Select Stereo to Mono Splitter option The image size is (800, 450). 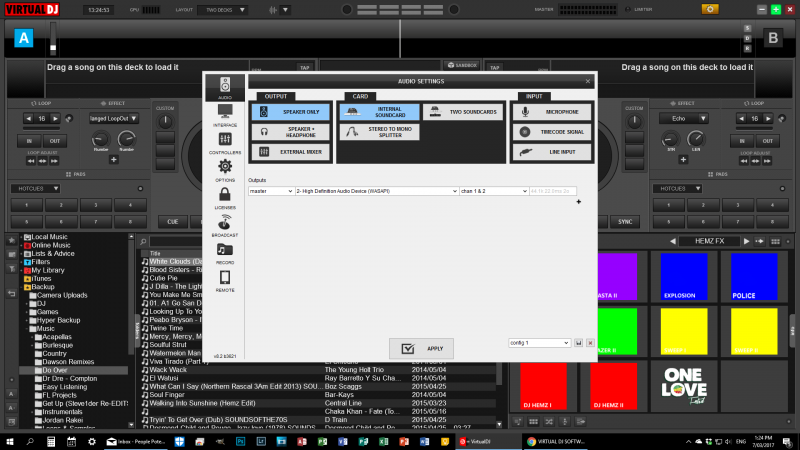pos(380,132)
